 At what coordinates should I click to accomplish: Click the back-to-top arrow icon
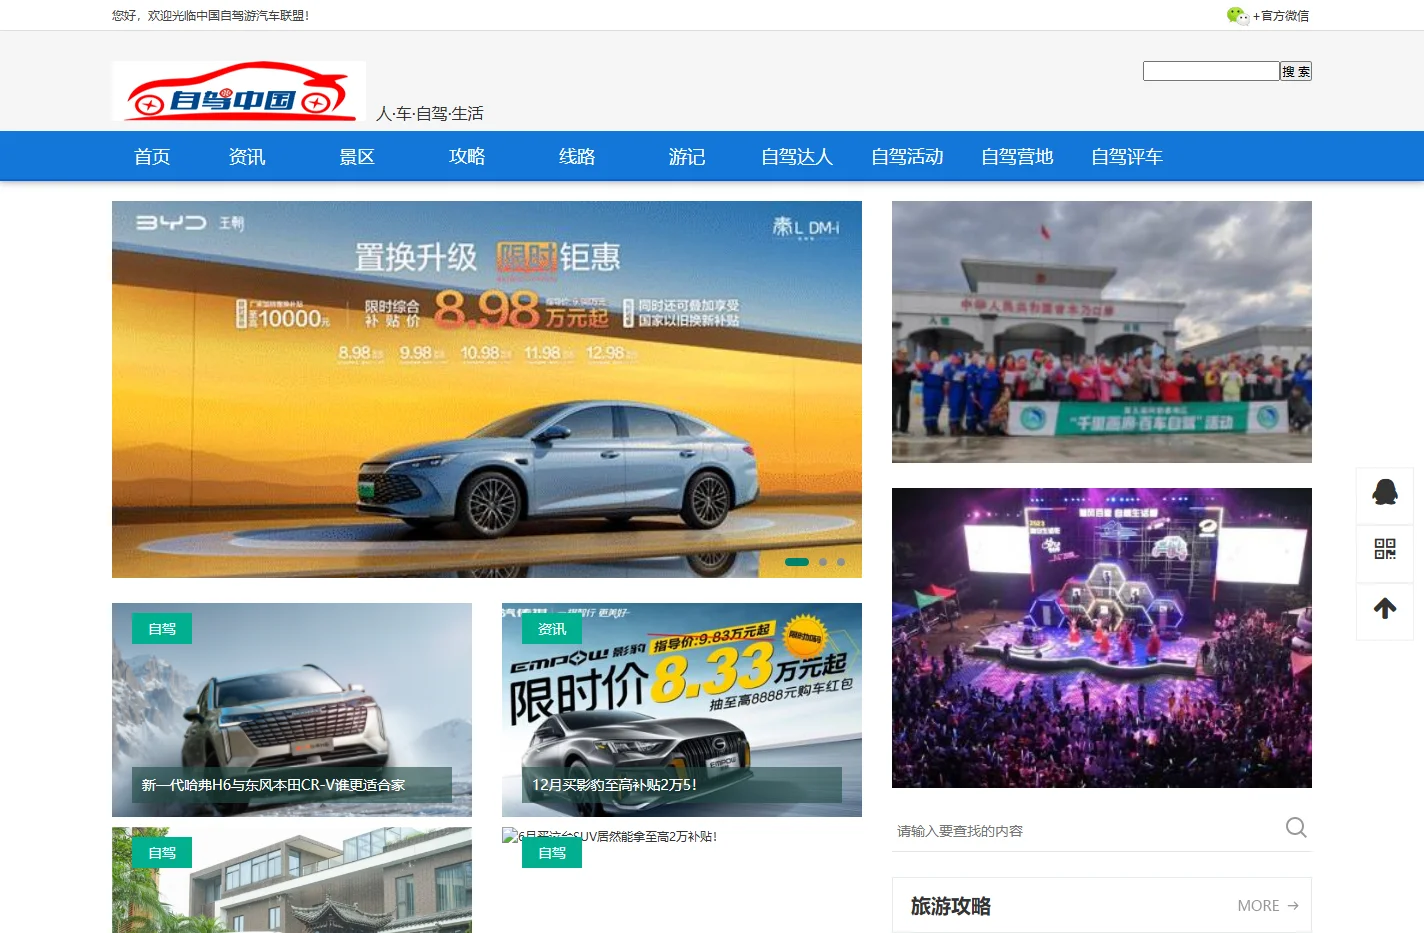click(1385, 608)
